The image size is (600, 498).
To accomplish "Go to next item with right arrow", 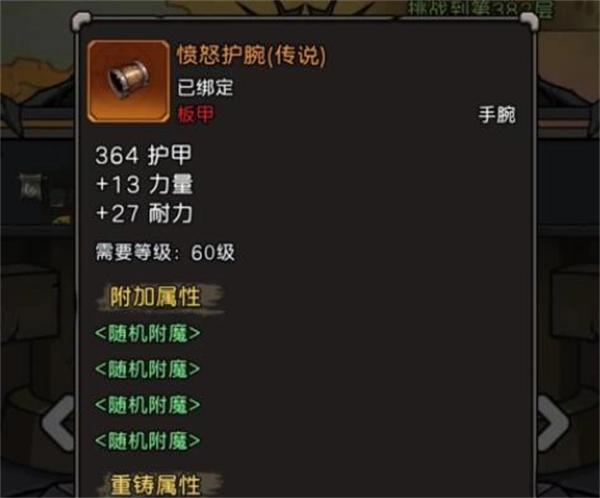I will (553, 423).
